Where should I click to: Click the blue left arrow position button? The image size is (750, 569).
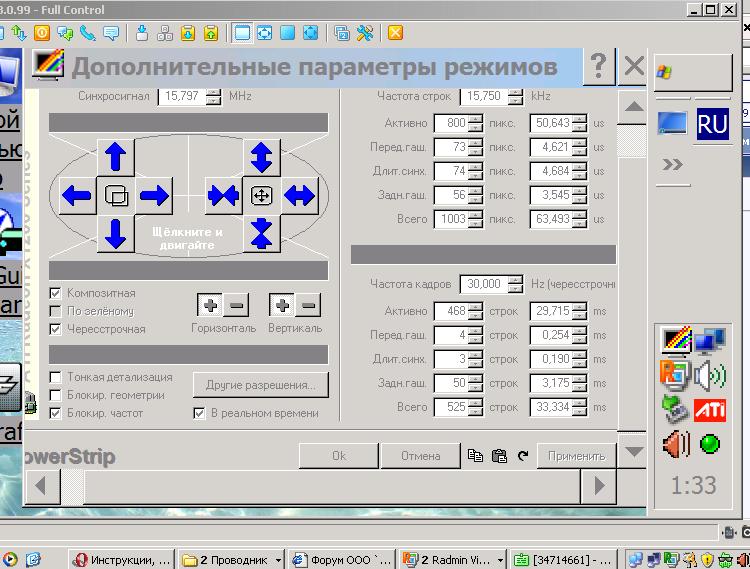(x=76, y=195)
